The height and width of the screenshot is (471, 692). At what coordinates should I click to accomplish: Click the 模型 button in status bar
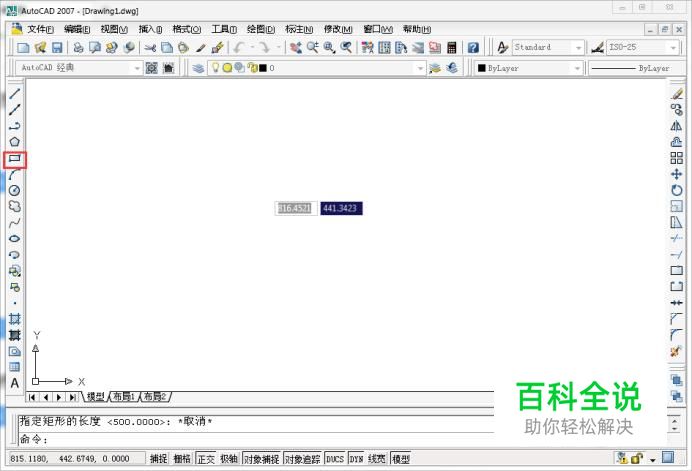(401, 459)
